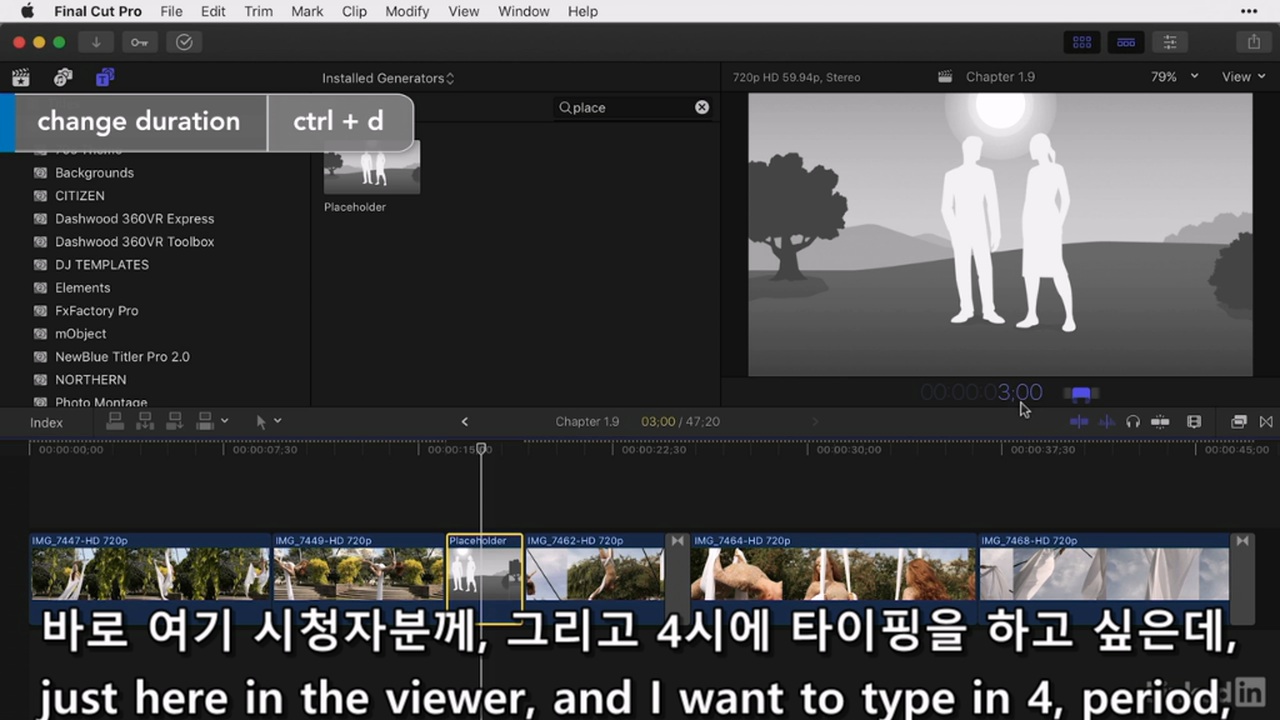The width and height of the screenshot is (1280, 720).
Task: Connect clip to primary storyline button
Action: (115, 422)
